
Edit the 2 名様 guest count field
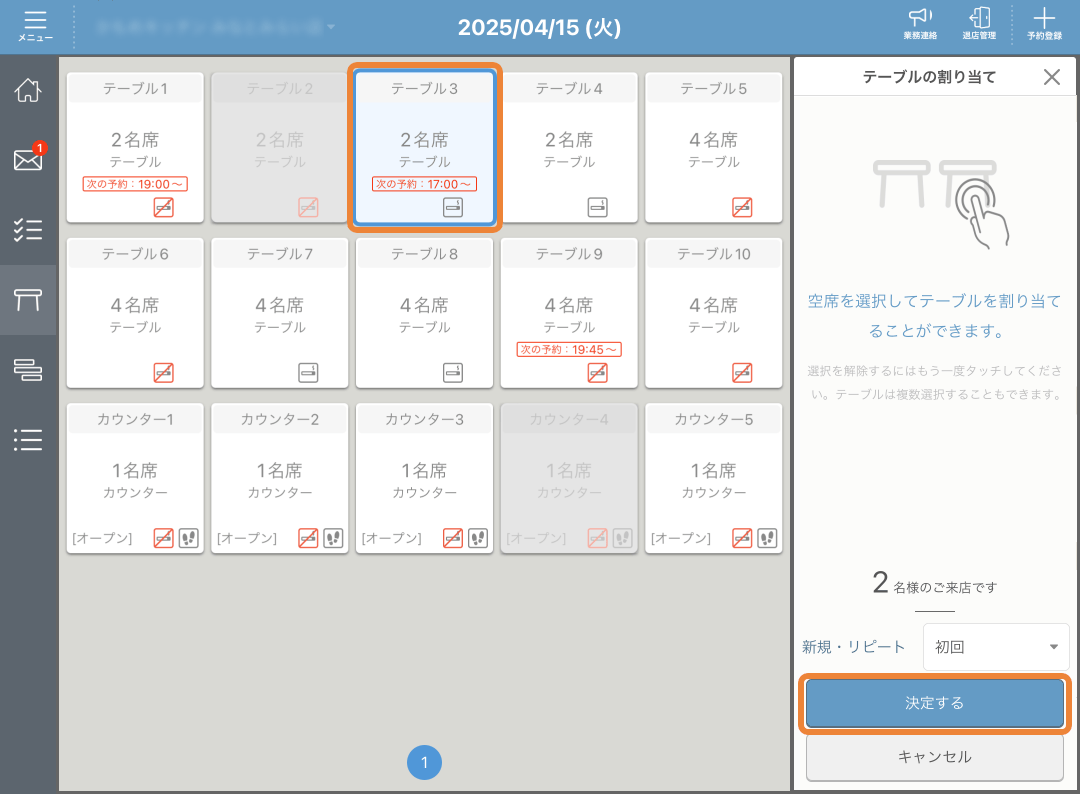click(935, 584)
